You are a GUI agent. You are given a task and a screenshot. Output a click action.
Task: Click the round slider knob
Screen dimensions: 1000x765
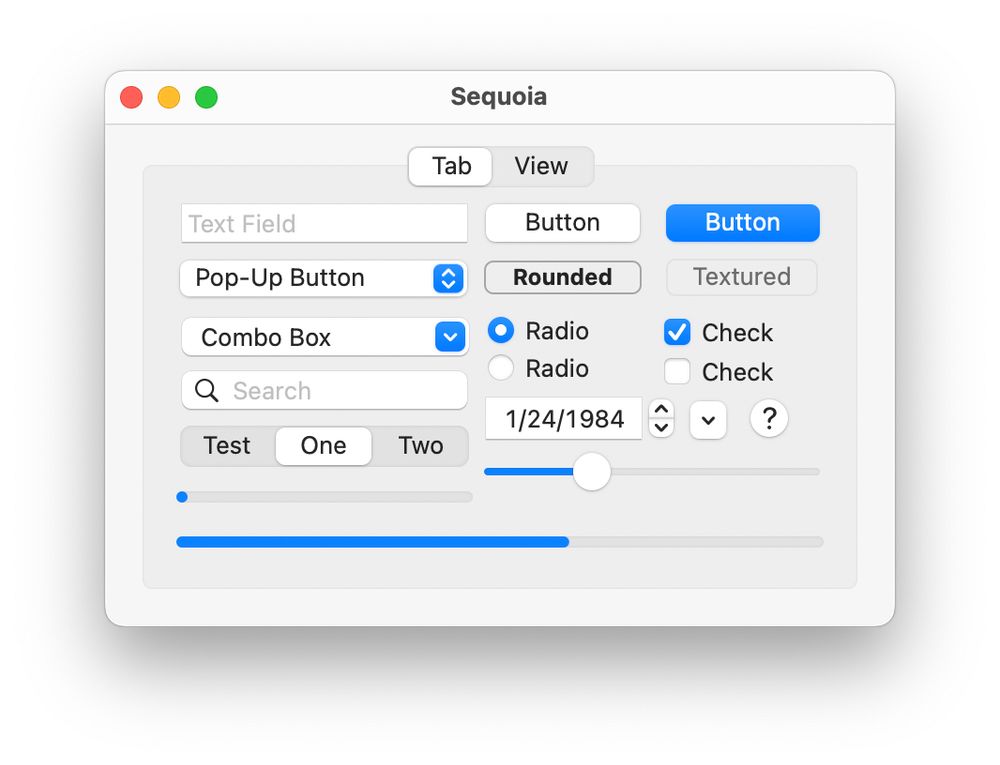click(592, 472)
